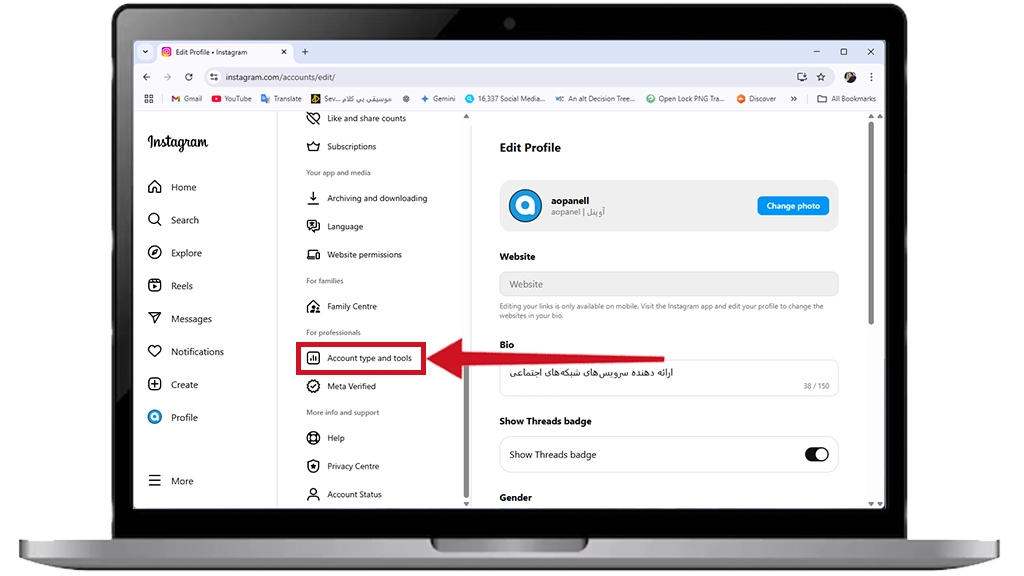
Task: Bookmark this page with the star icon
Action: 821,77
